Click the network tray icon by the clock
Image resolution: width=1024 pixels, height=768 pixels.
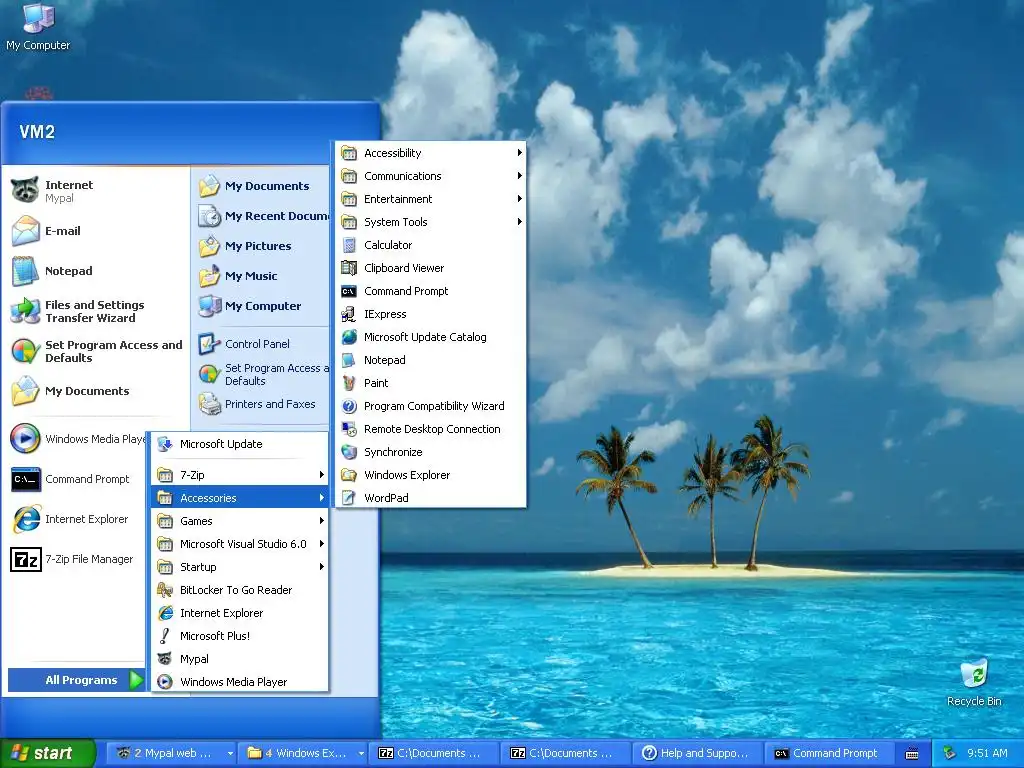(x=950, y=754)
